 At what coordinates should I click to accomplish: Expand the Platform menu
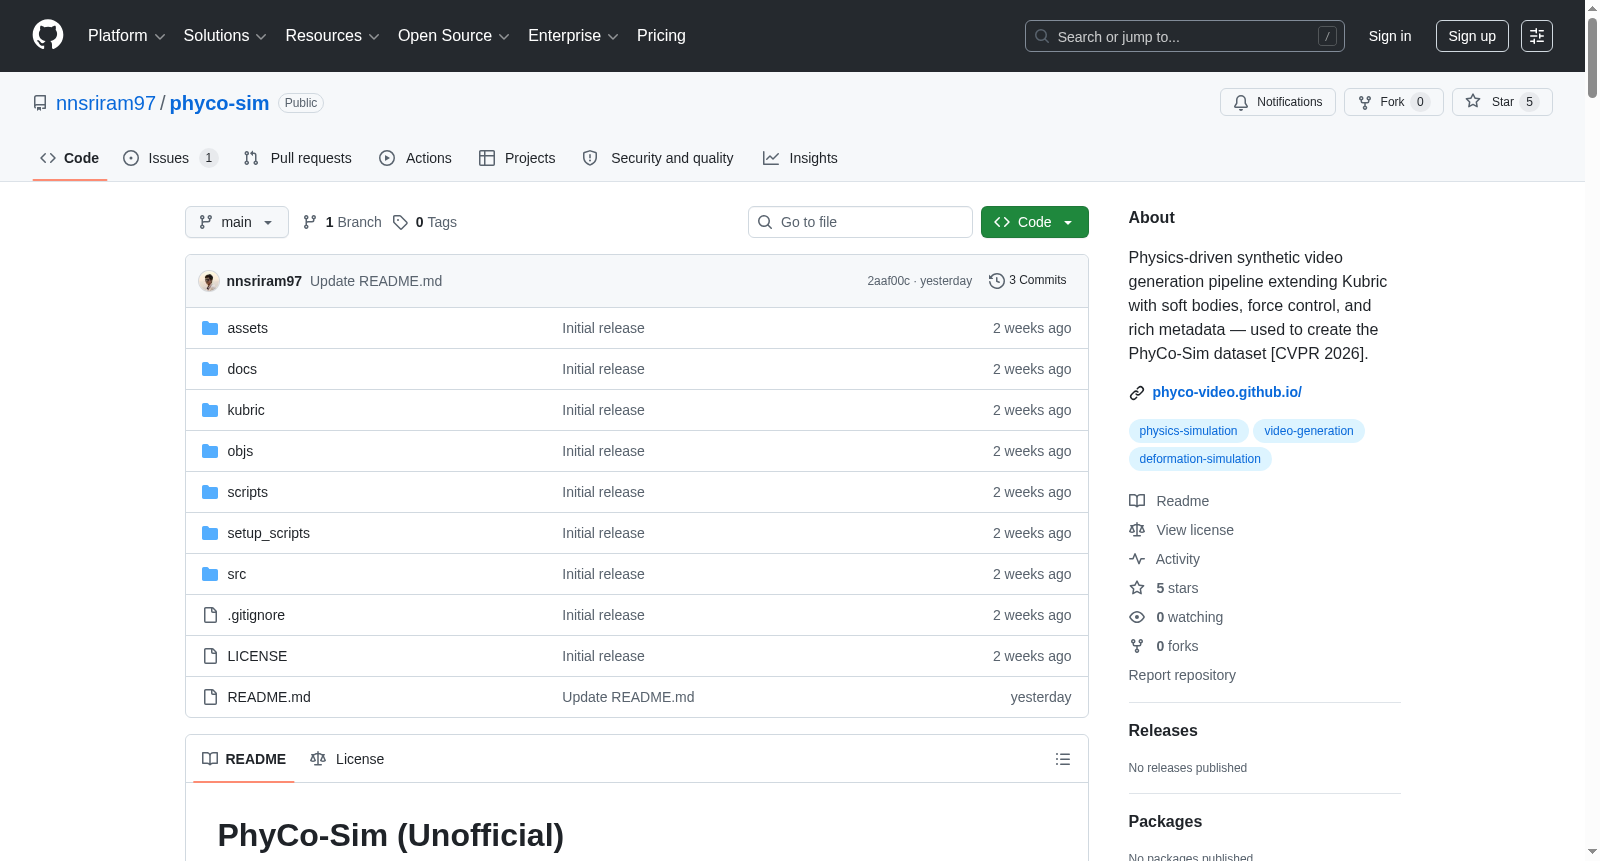[126, 36]
